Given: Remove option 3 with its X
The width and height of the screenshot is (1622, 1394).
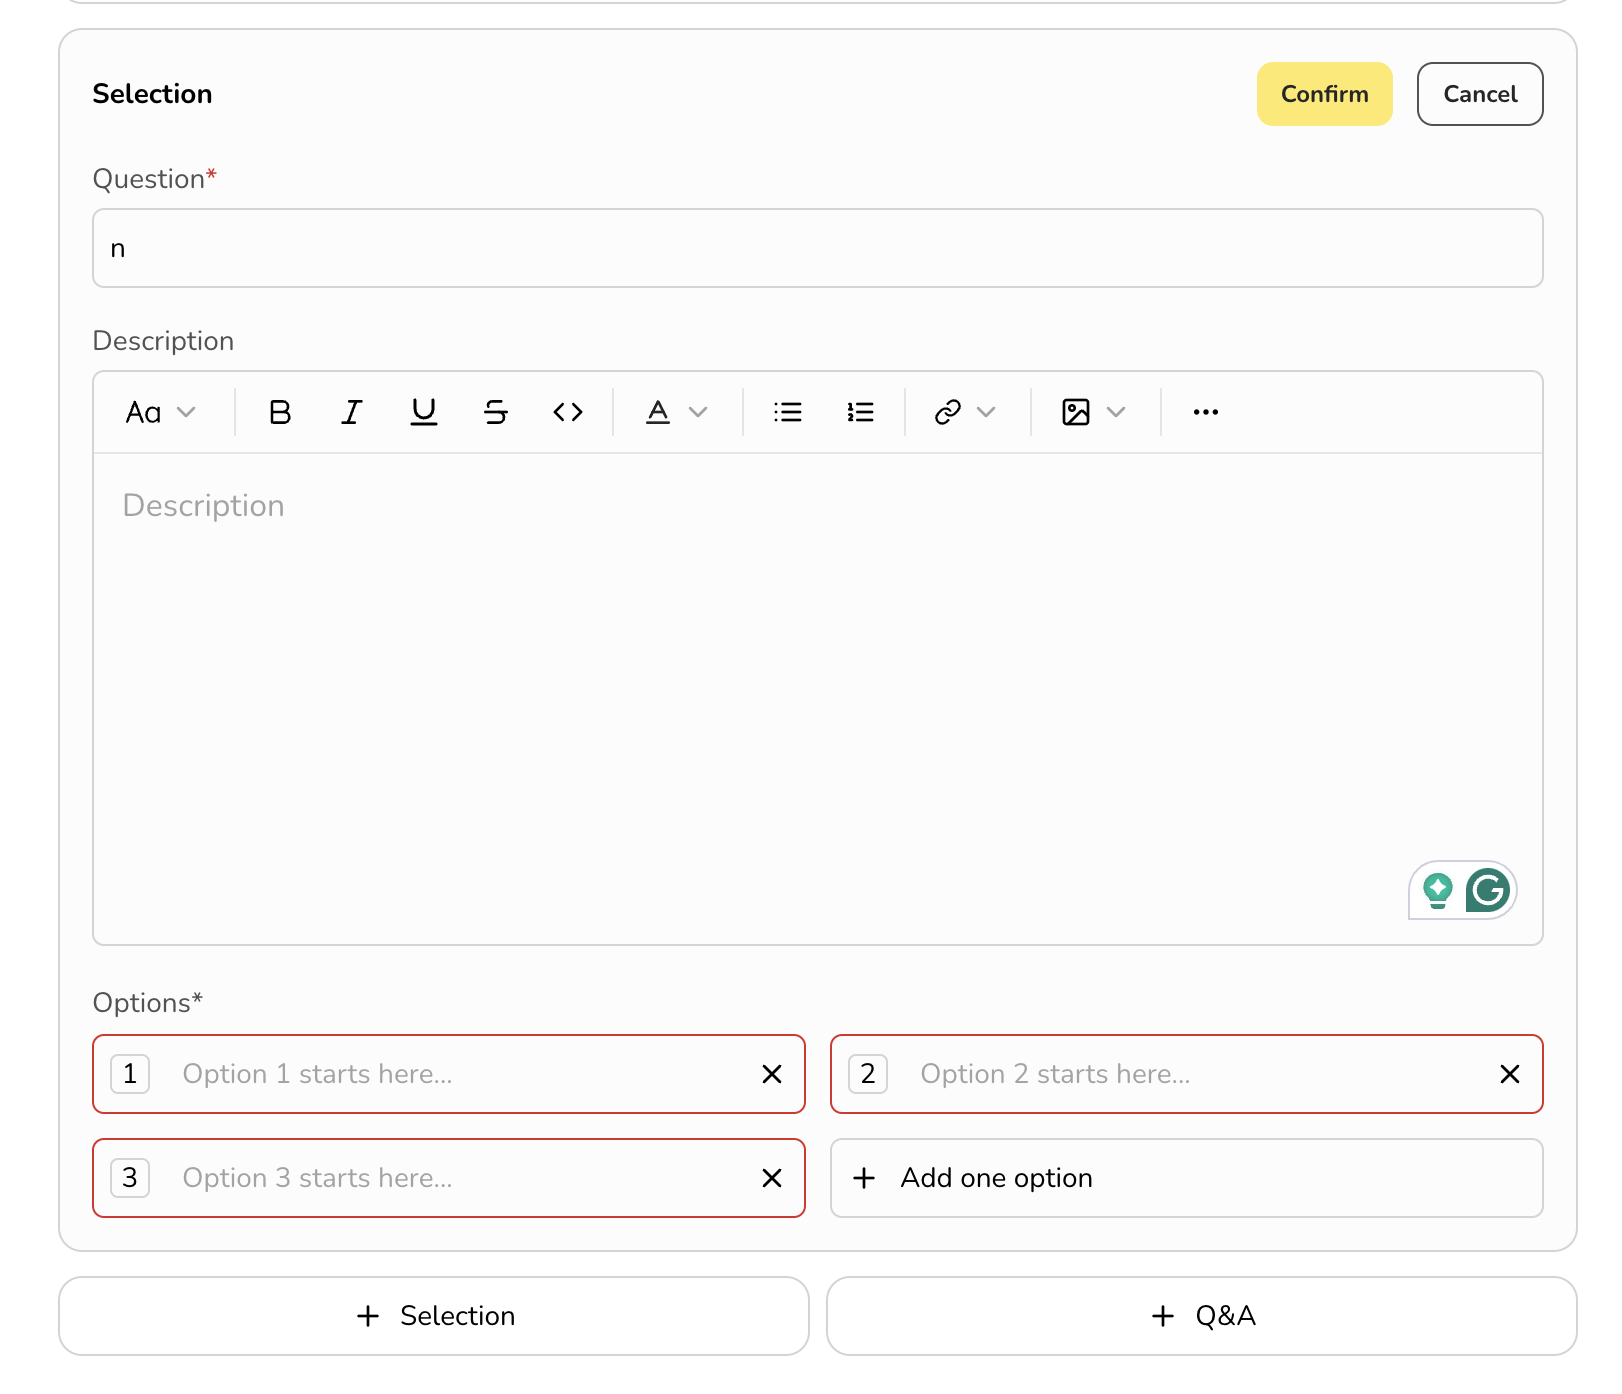Looking at the screenshot, I should coord(772,1178).
